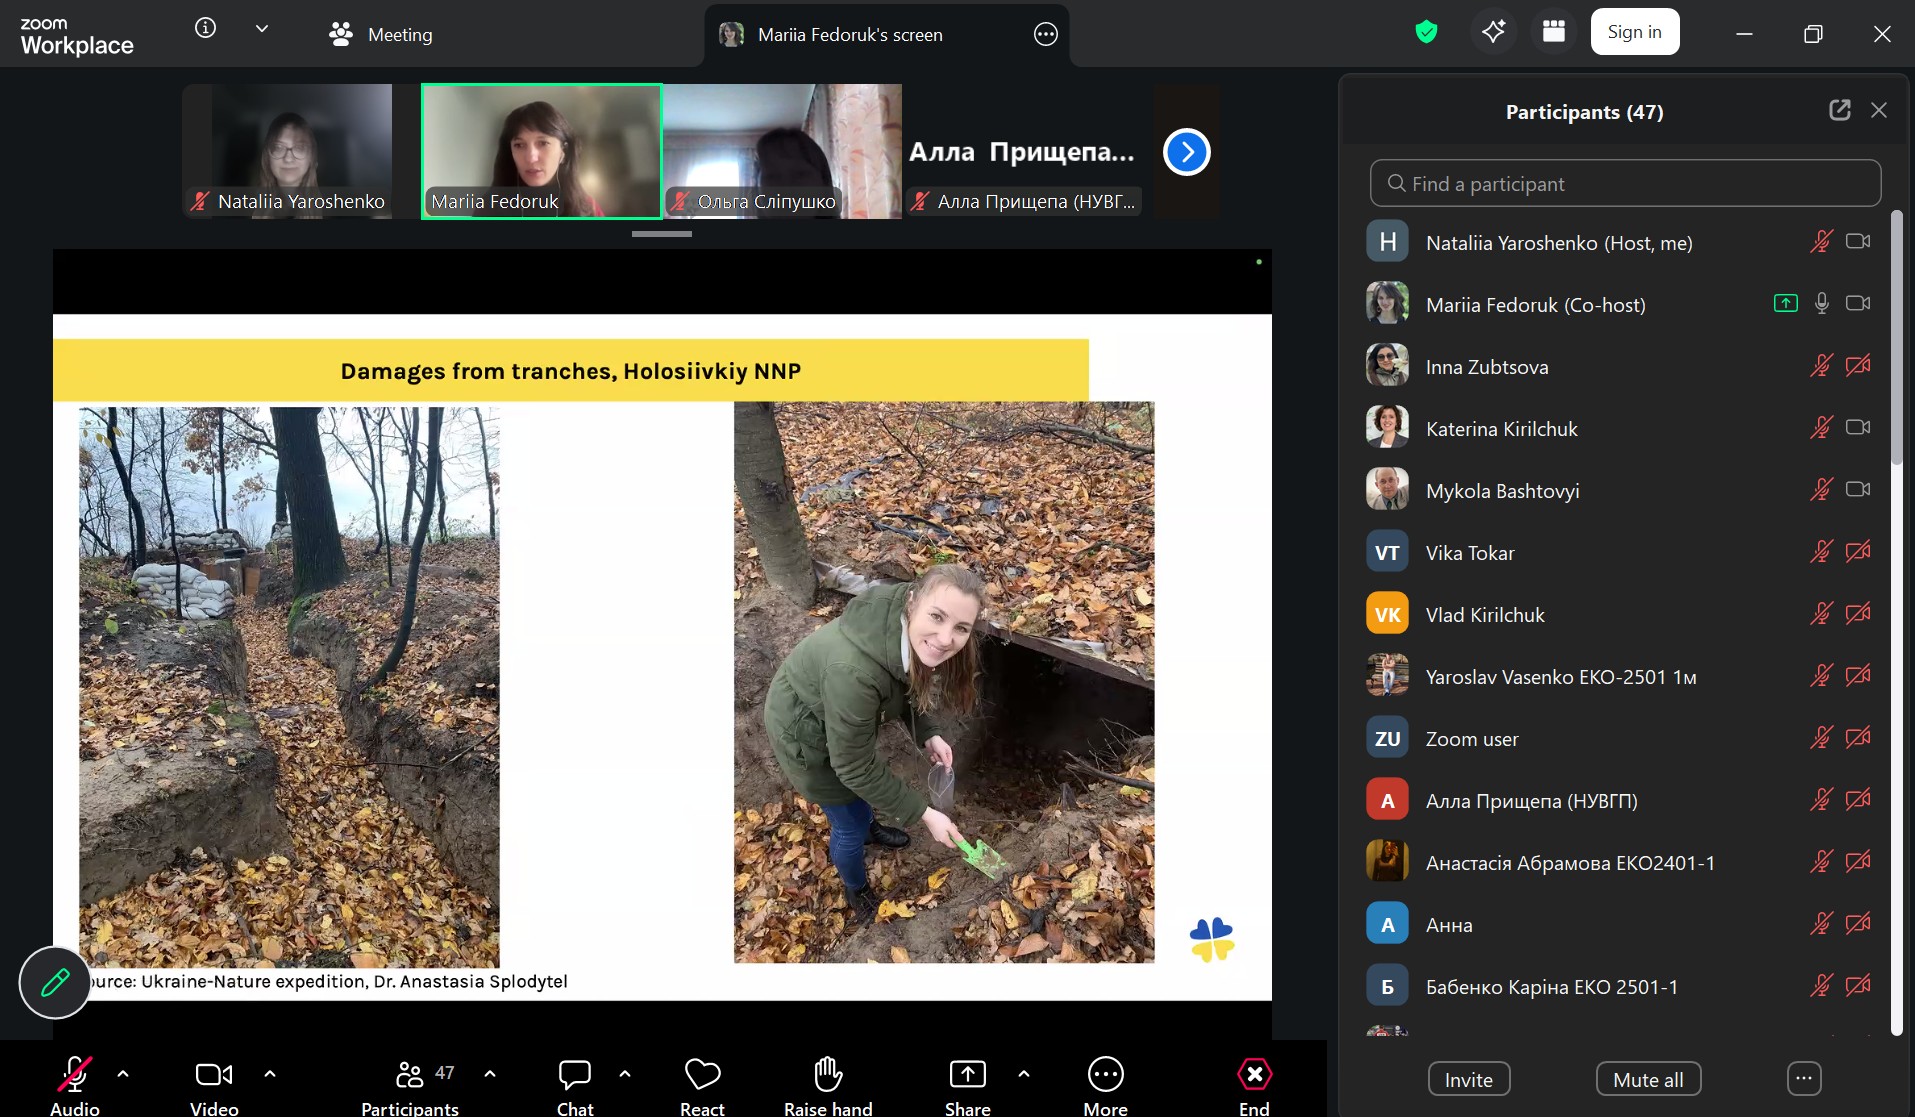The image size is (1915, 1117).
Task: Open the meeting information icon
Action: [x=205, y=28]
